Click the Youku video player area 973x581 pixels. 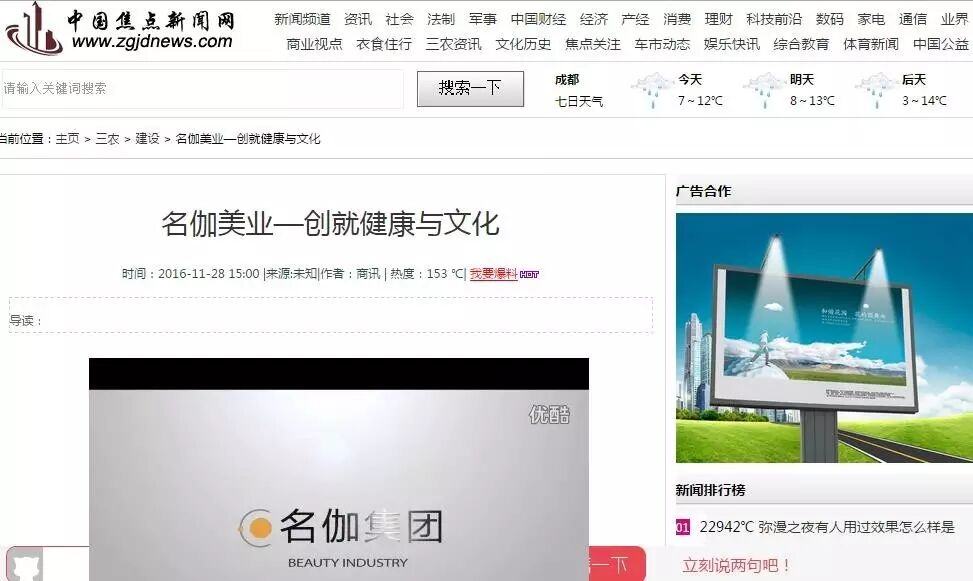[339, 469]
